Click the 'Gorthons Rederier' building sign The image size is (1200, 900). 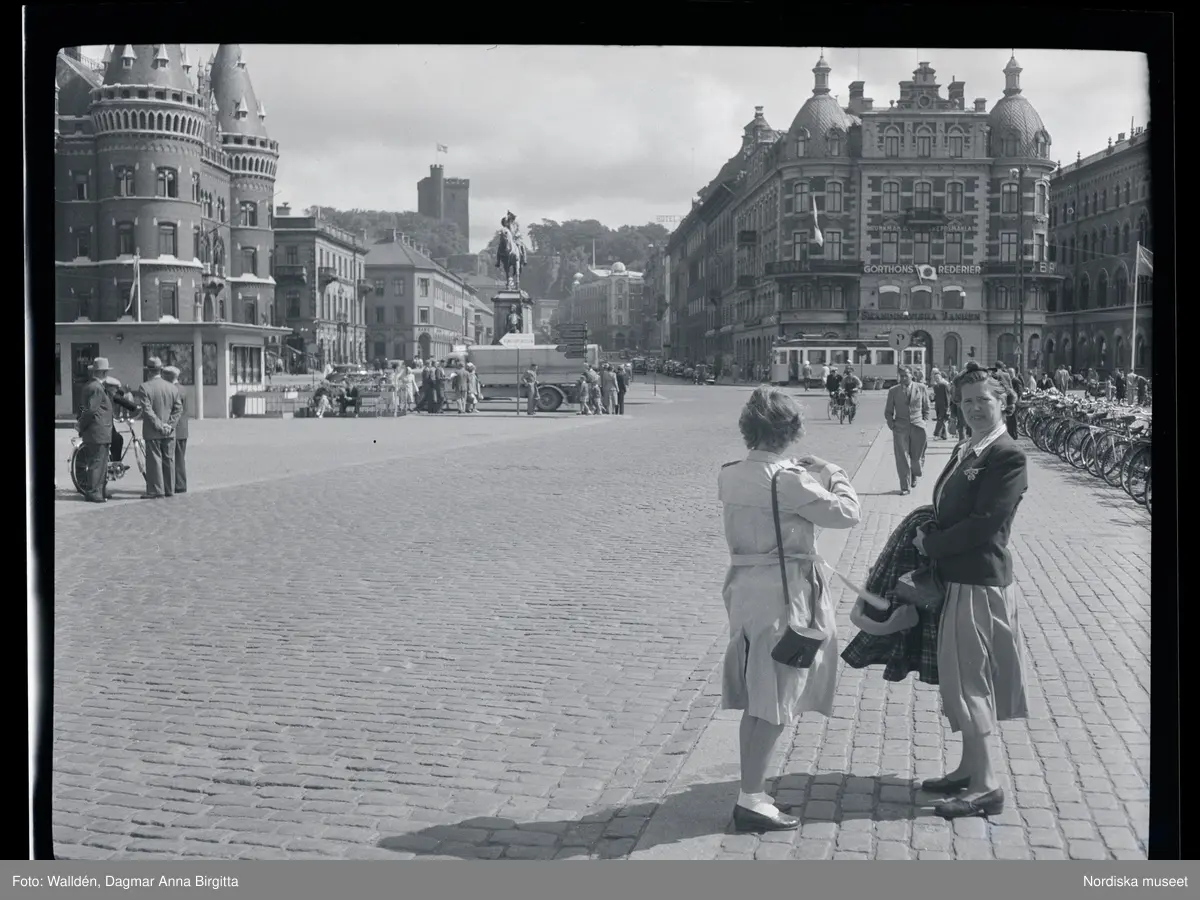click(921, 269)
